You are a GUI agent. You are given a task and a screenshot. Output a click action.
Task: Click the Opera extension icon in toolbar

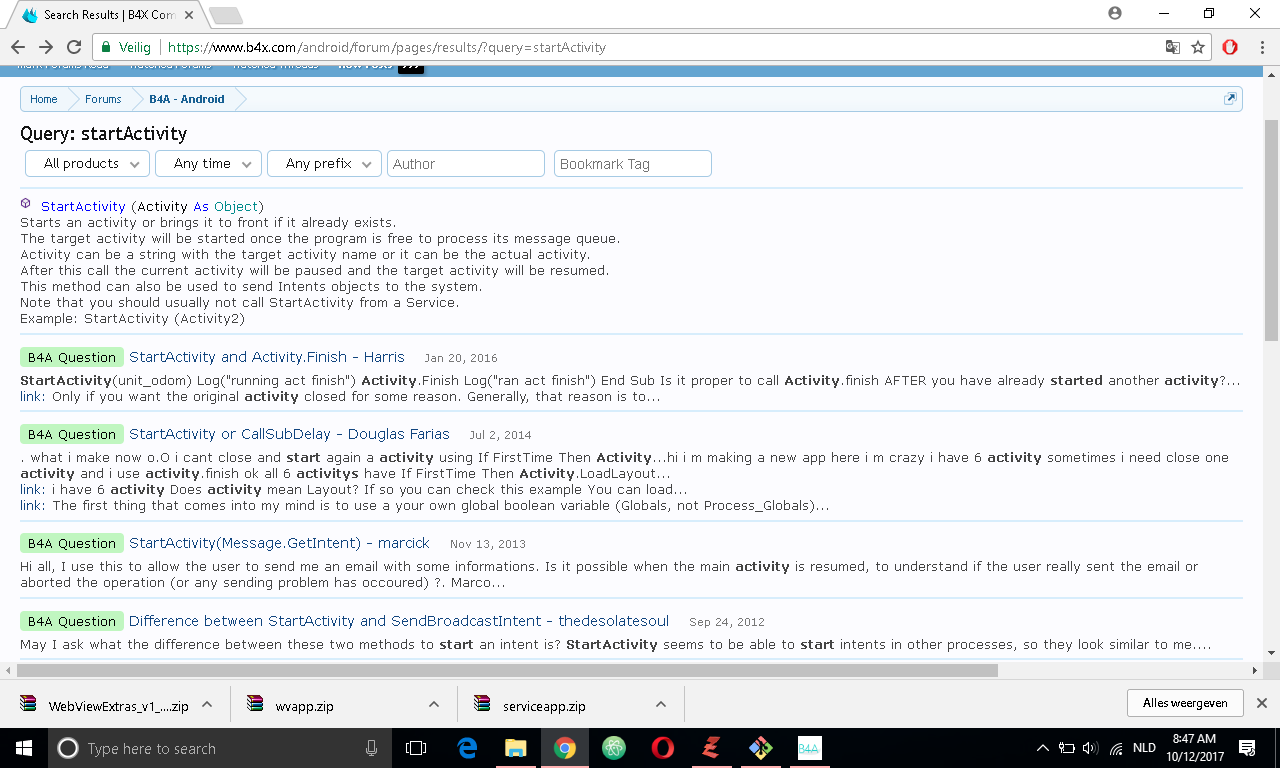pos(1231,47)
